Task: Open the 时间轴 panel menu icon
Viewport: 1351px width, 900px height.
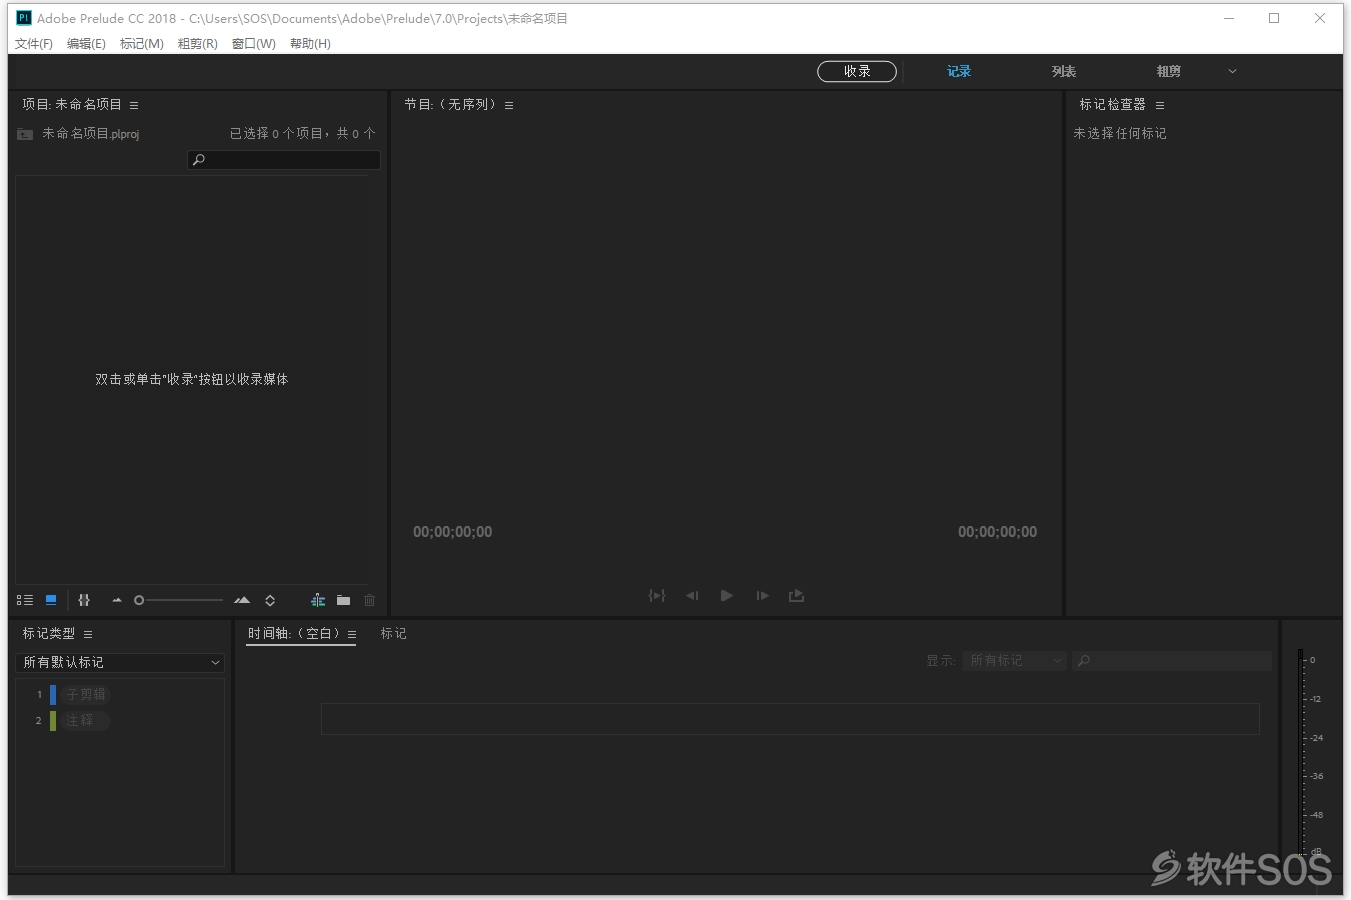Action: (x=352, y=634)
